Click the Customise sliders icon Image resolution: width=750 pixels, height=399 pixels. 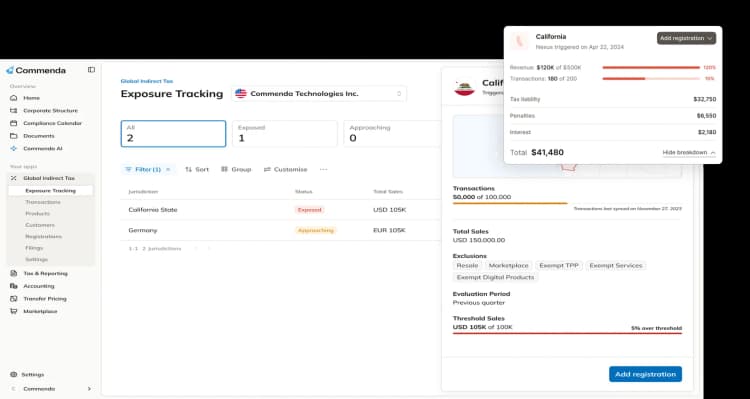[267, 169]
